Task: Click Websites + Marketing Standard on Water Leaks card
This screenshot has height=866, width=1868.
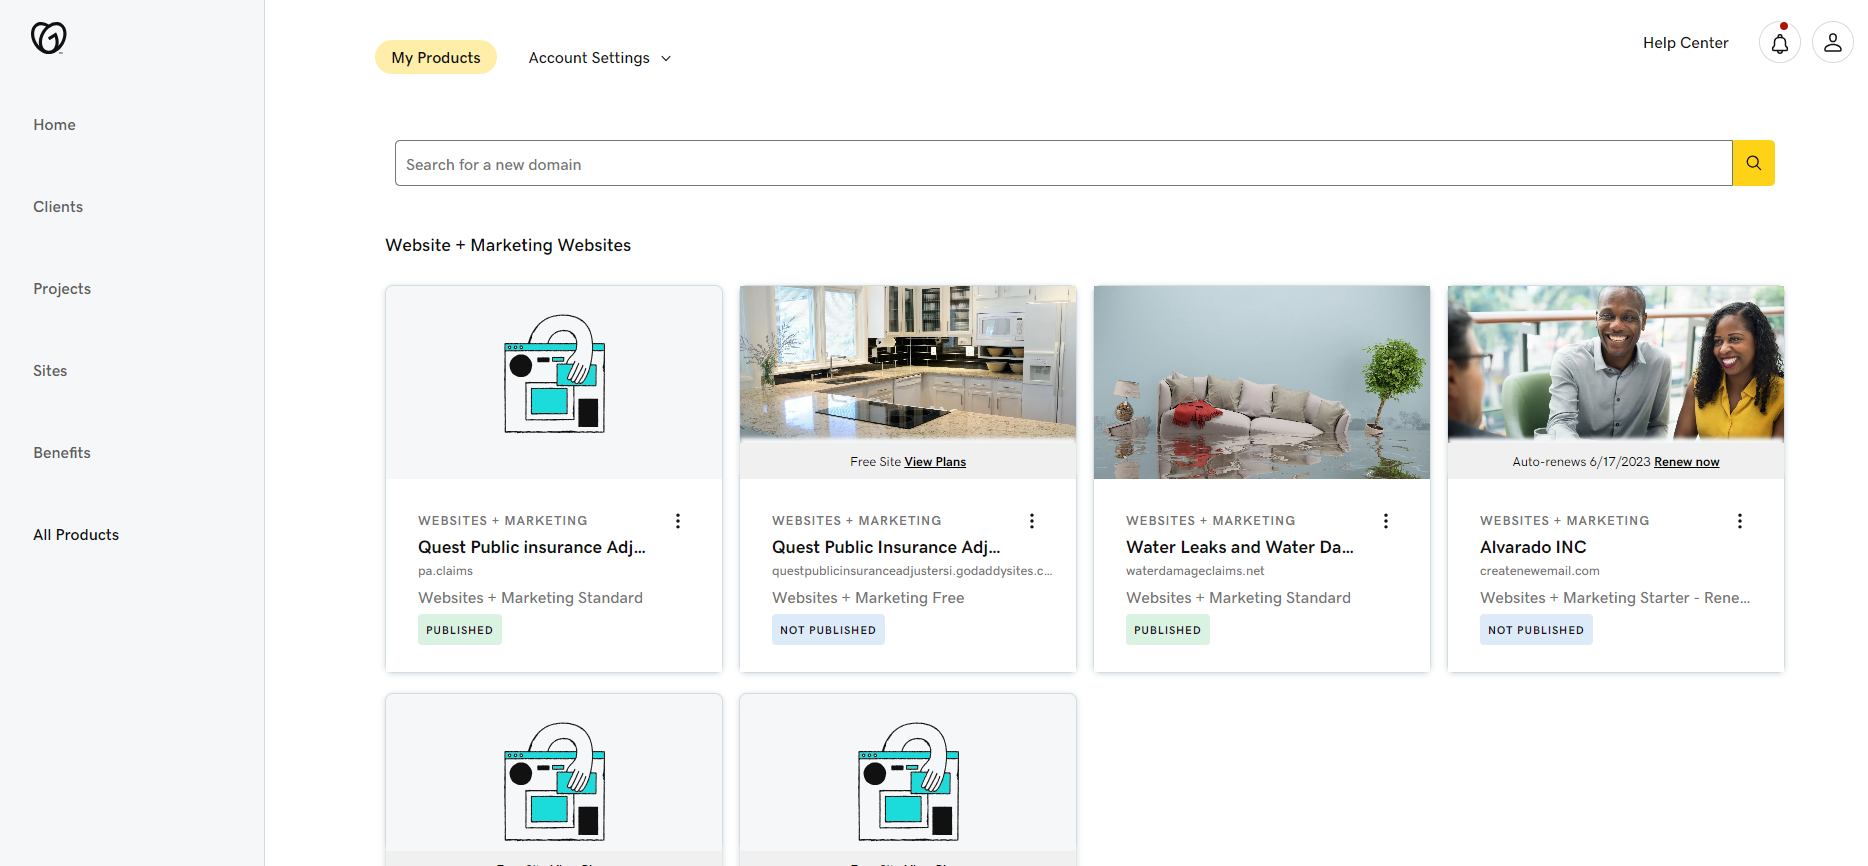Action: tap(1238, 598)
